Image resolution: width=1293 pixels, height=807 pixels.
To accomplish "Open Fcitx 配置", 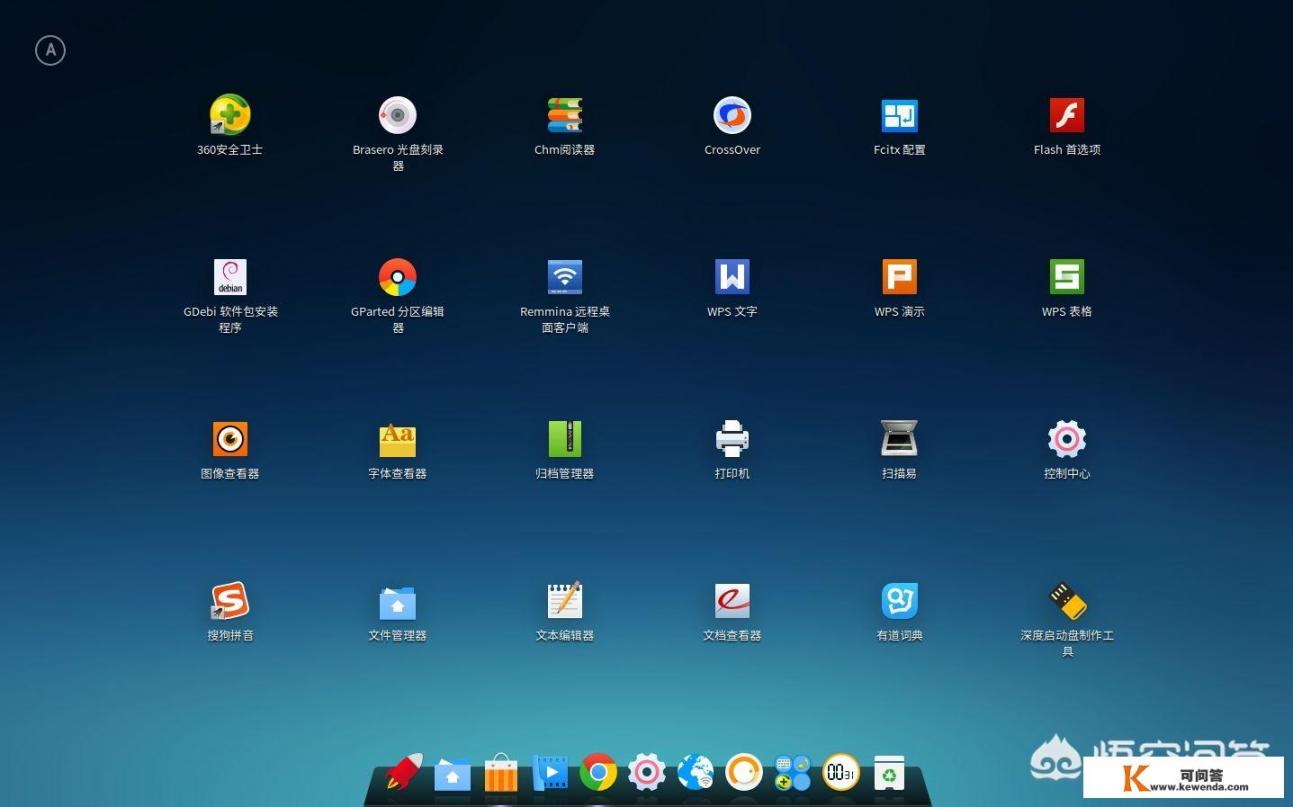I will coord(899,116).
